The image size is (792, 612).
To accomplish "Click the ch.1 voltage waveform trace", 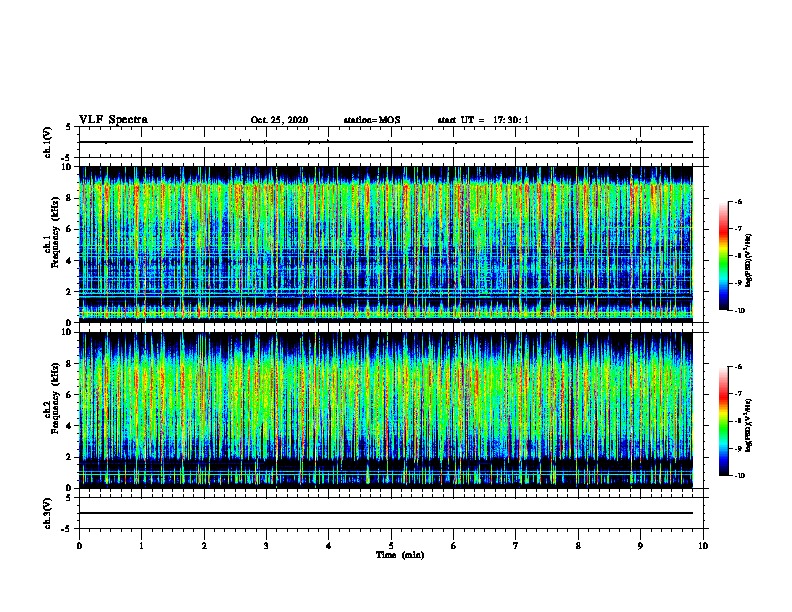I will point(386,142).
